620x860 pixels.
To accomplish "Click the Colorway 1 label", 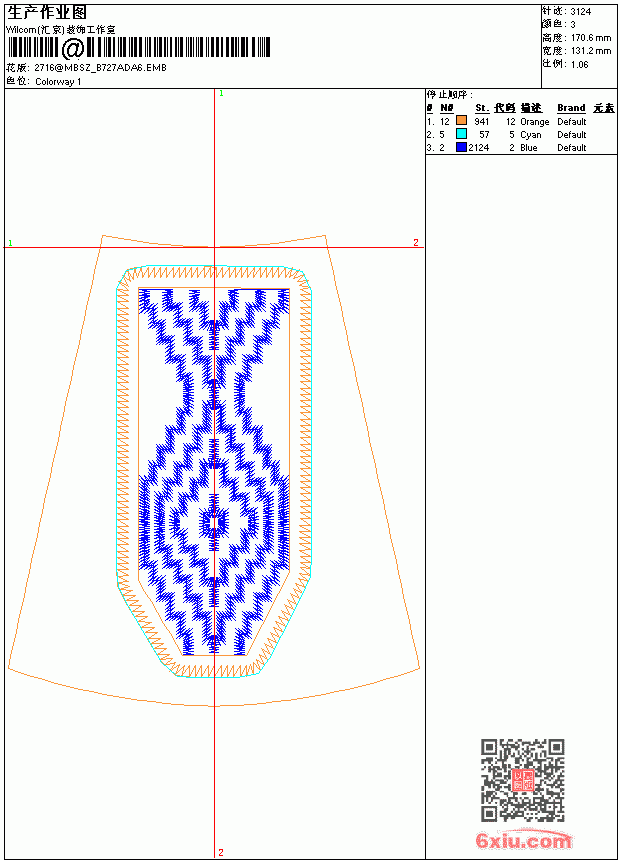I will [x=58, y=82].
